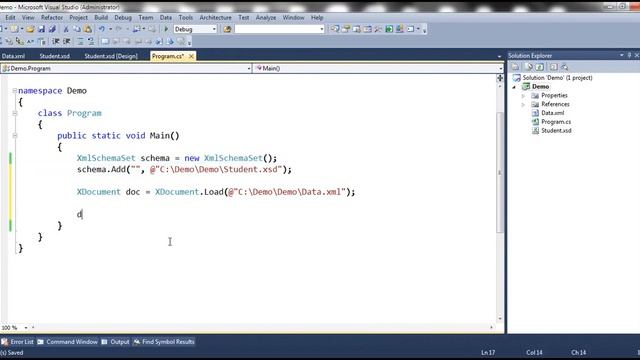
Task: Open the Refactor menu
Action: click(x=52, y=18)
